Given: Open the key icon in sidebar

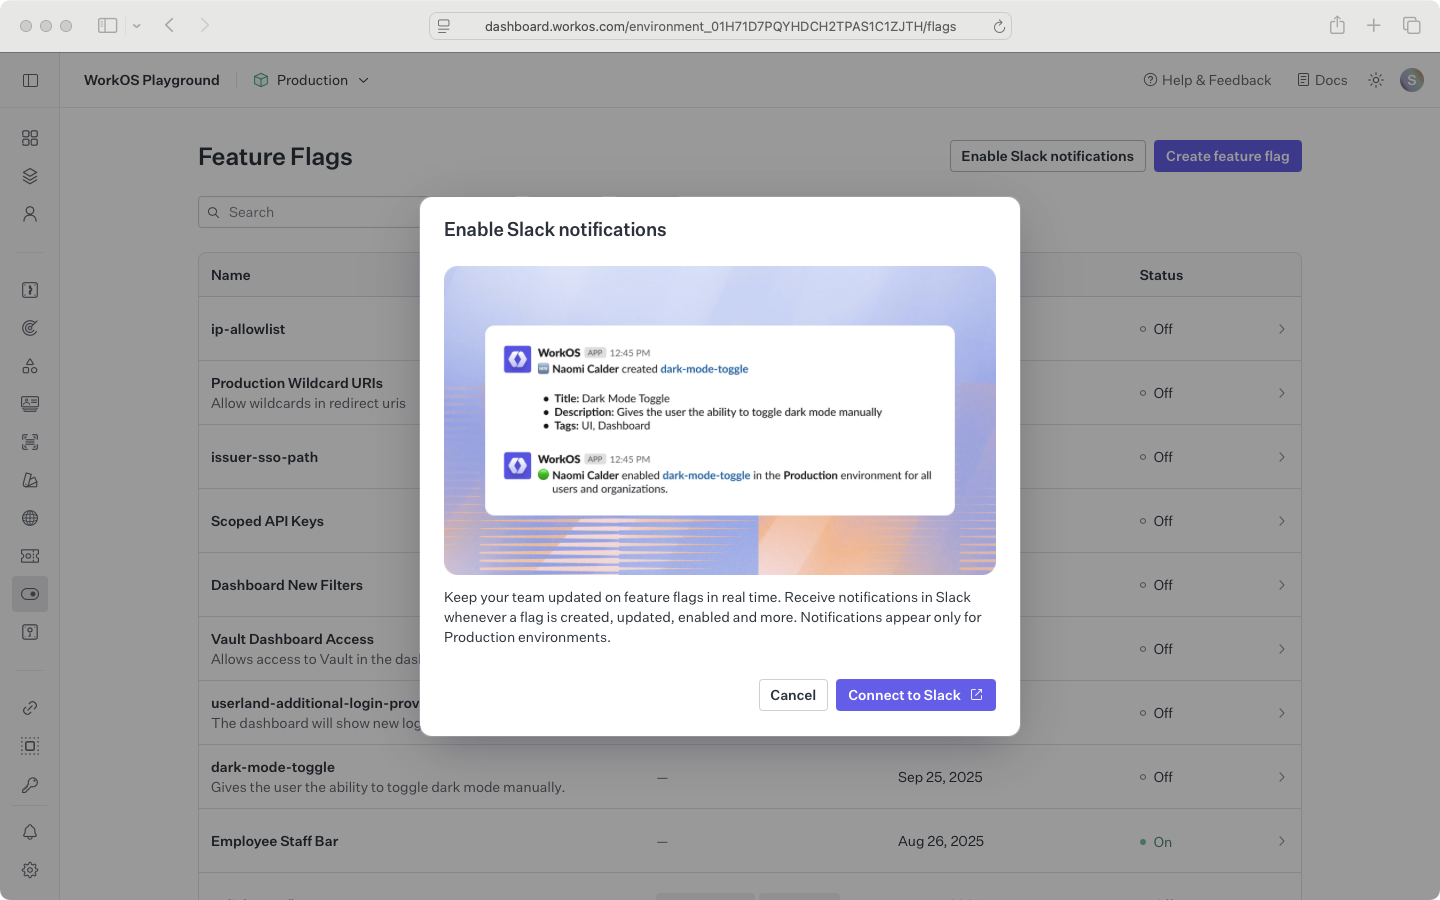Looking at the screenshot, I should [30, 785].
